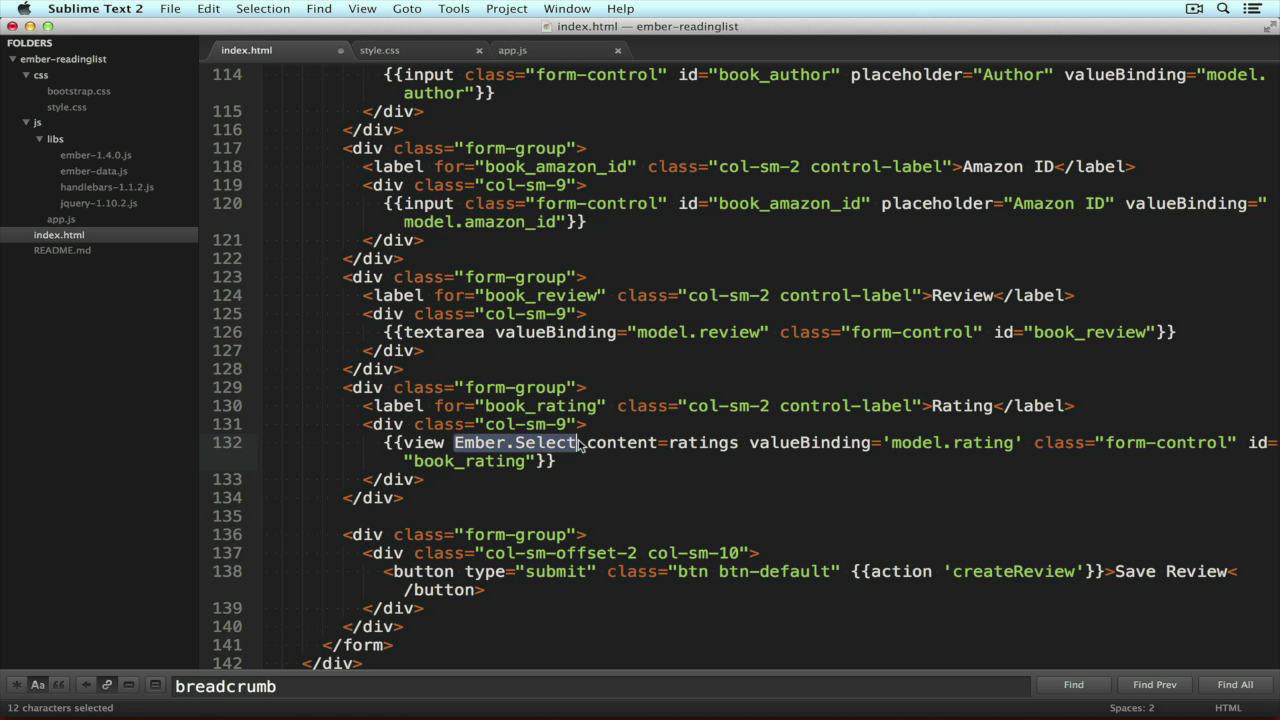Open the Goto menu
This screenshot has width=1280, height=720.
pos(407,9)
